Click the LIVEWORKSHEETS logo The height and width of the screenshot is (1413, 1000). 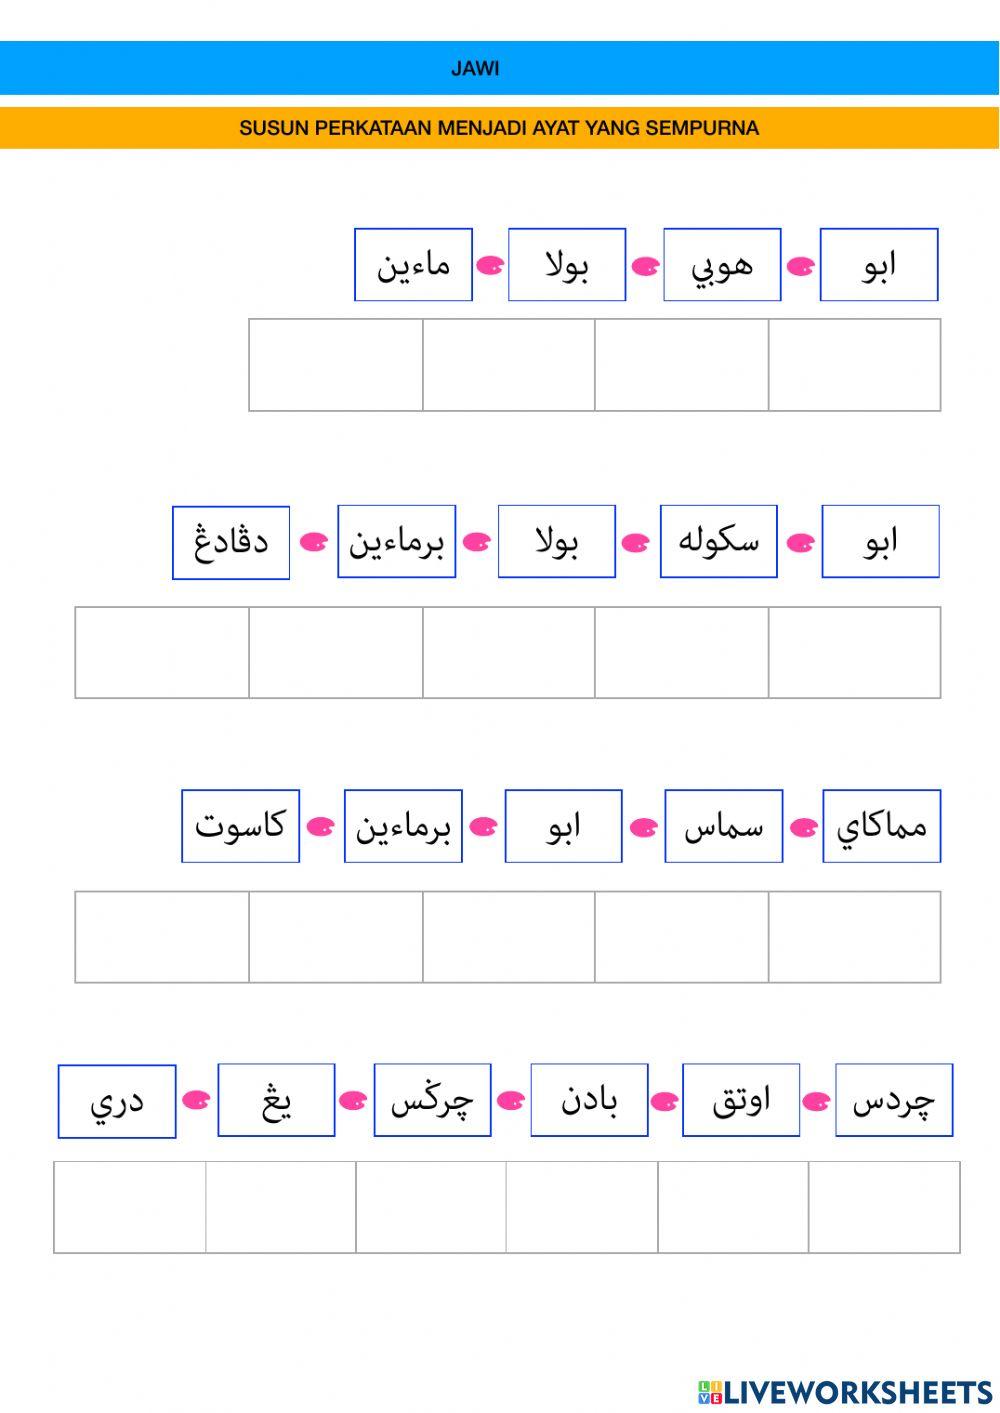[845, 1391]
